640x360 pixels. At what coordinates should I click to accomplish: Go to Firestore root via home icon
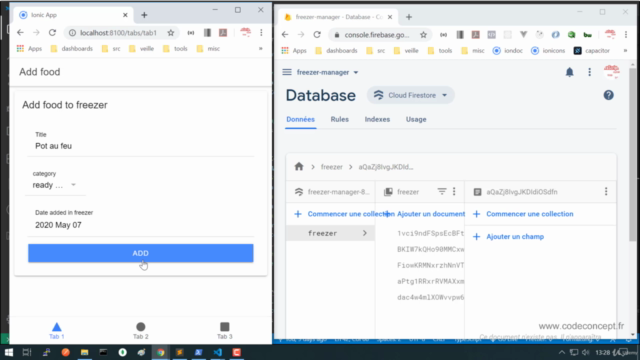pos(299,167)
